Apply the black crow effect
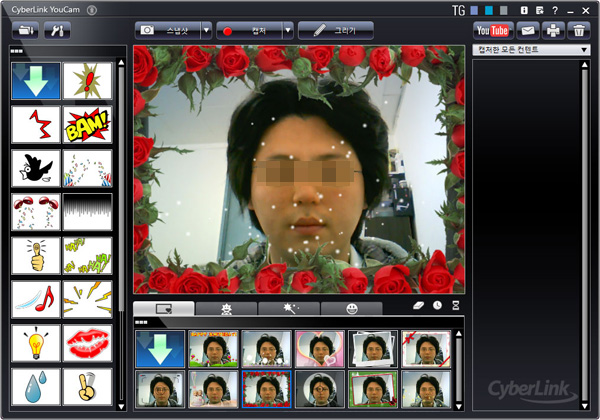The height and width of the screenshot is (420, 600). point(36,168)
